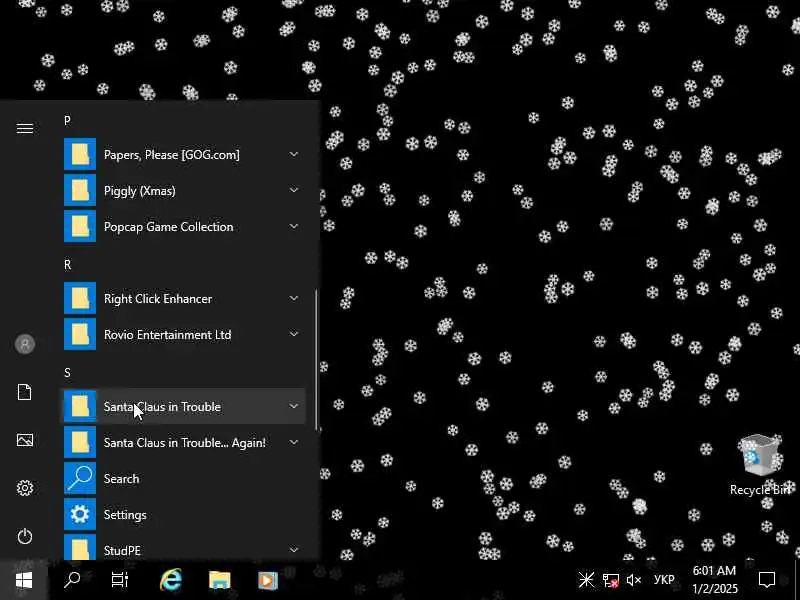Open the Start menu hamburger button

point(24,128)
